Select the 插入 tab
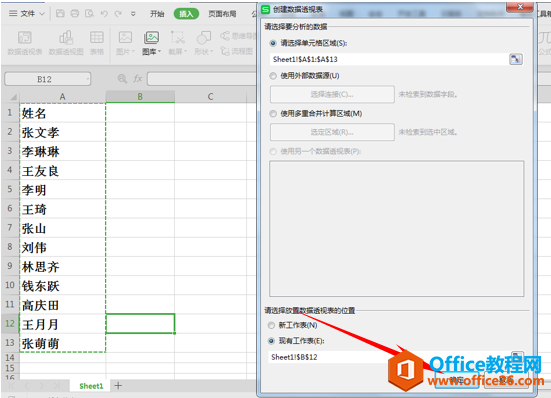Image resolution: width=551 pixels, height=398 pixels. [186, 14]
